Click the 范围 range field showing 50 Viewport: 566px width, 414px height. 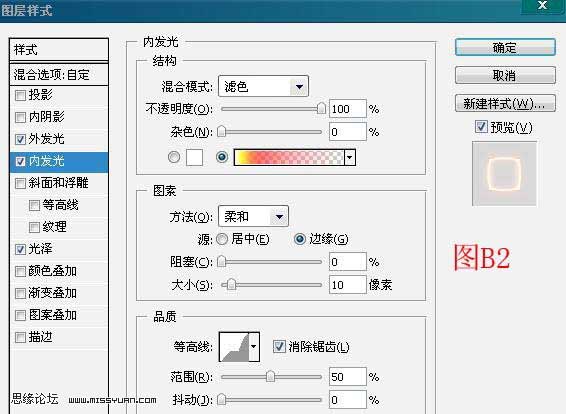[348, 377]
